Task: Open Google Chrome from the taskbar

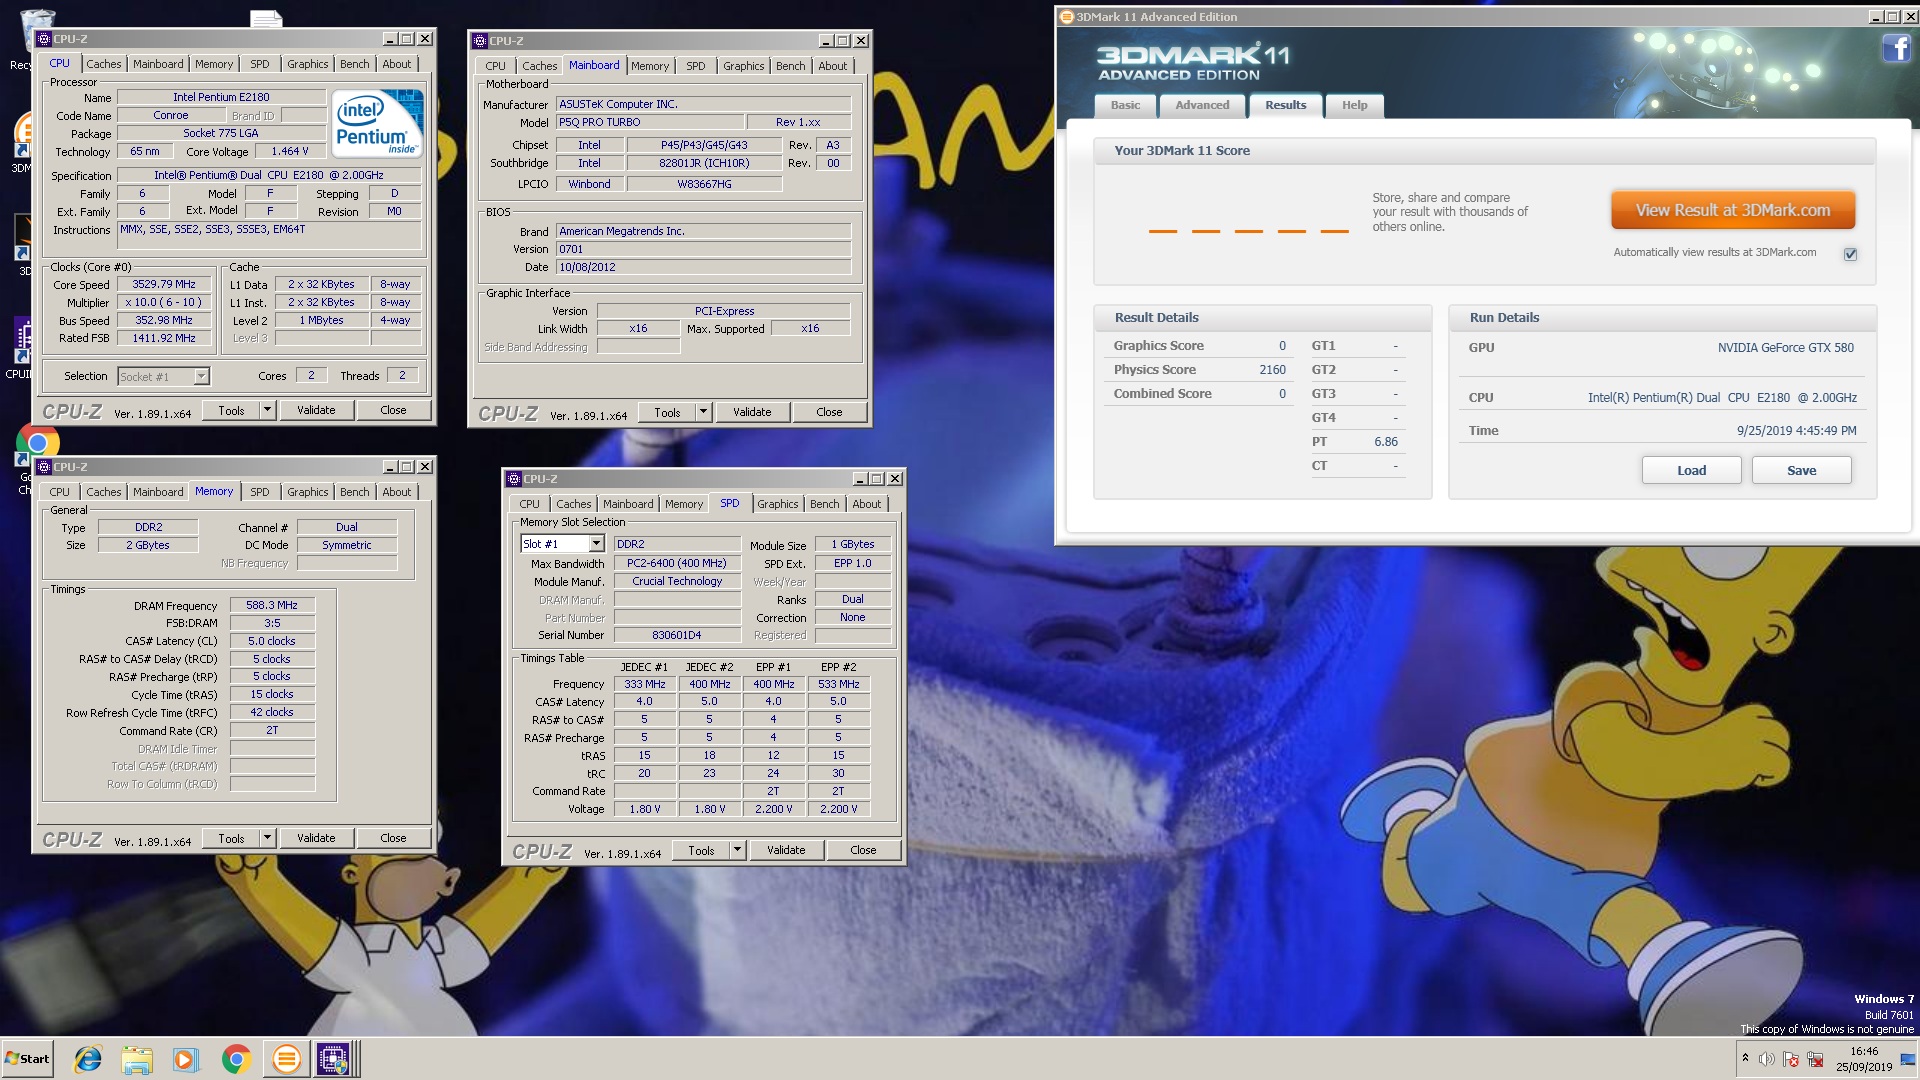Action: (x=236, y=1059)
